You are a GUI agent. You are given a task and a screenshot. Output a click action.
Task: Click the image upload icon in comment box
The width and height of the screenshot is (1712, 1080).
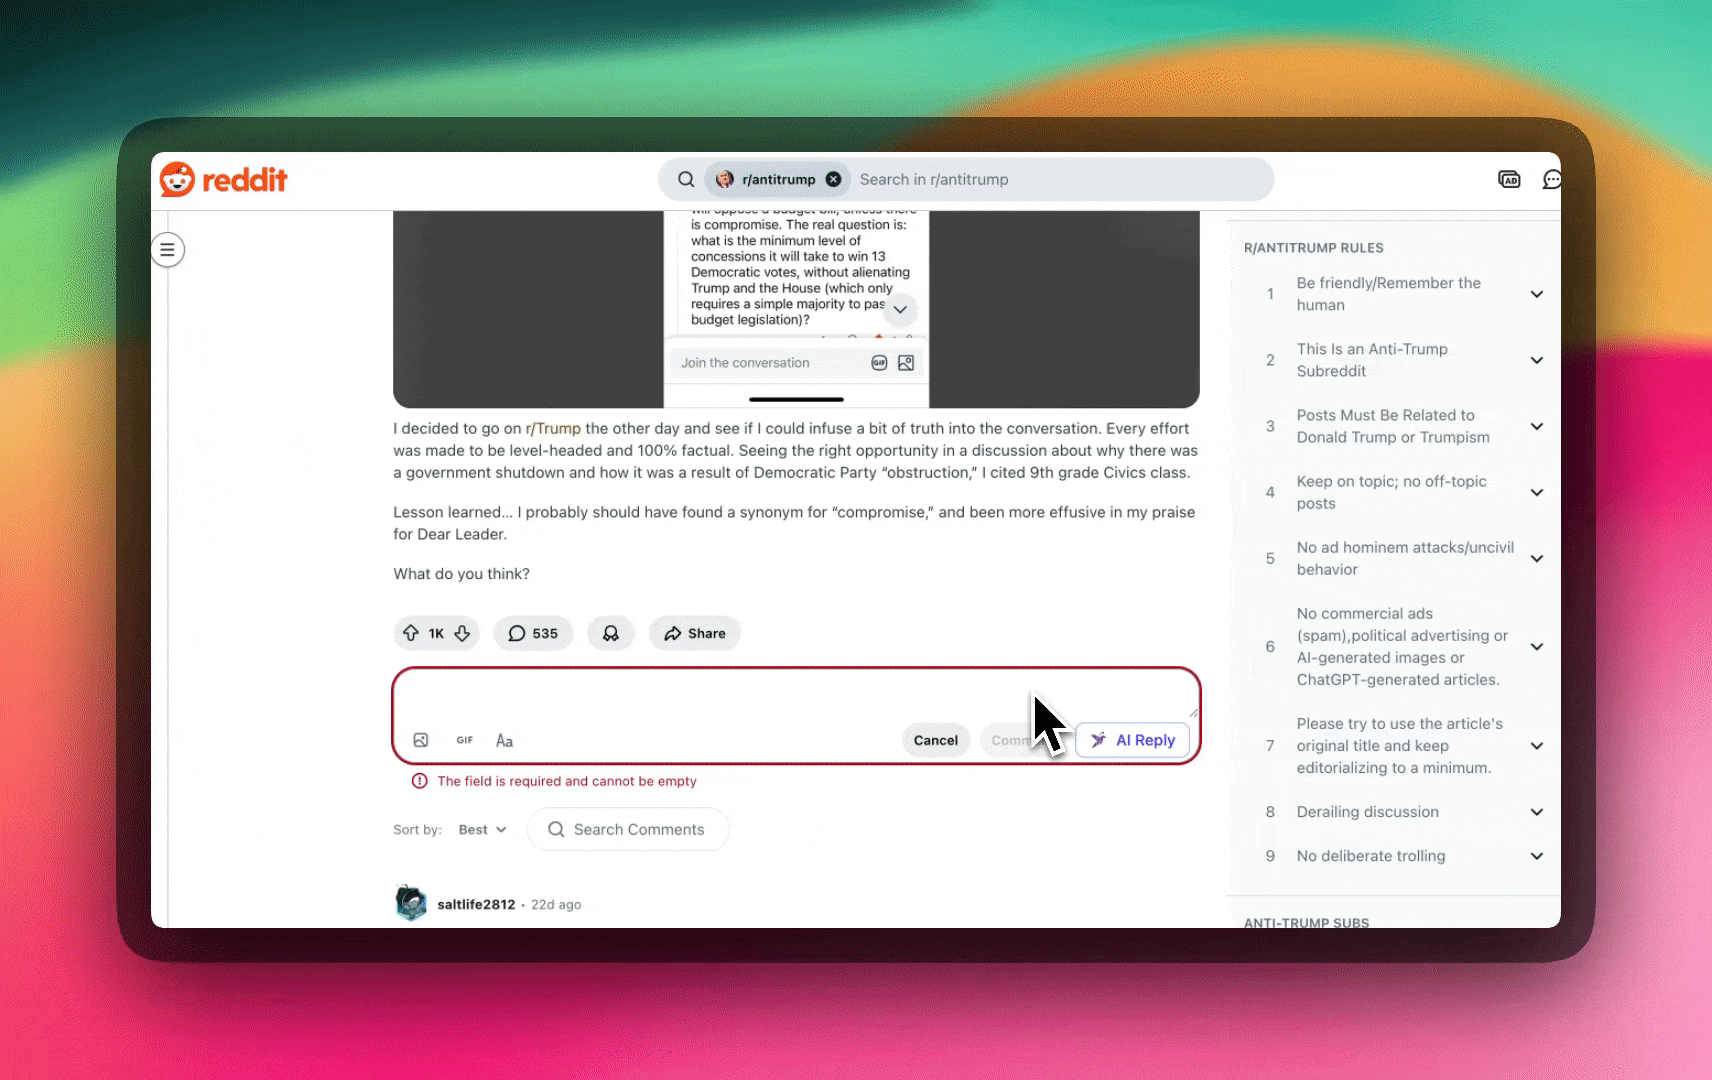point(421,740)
